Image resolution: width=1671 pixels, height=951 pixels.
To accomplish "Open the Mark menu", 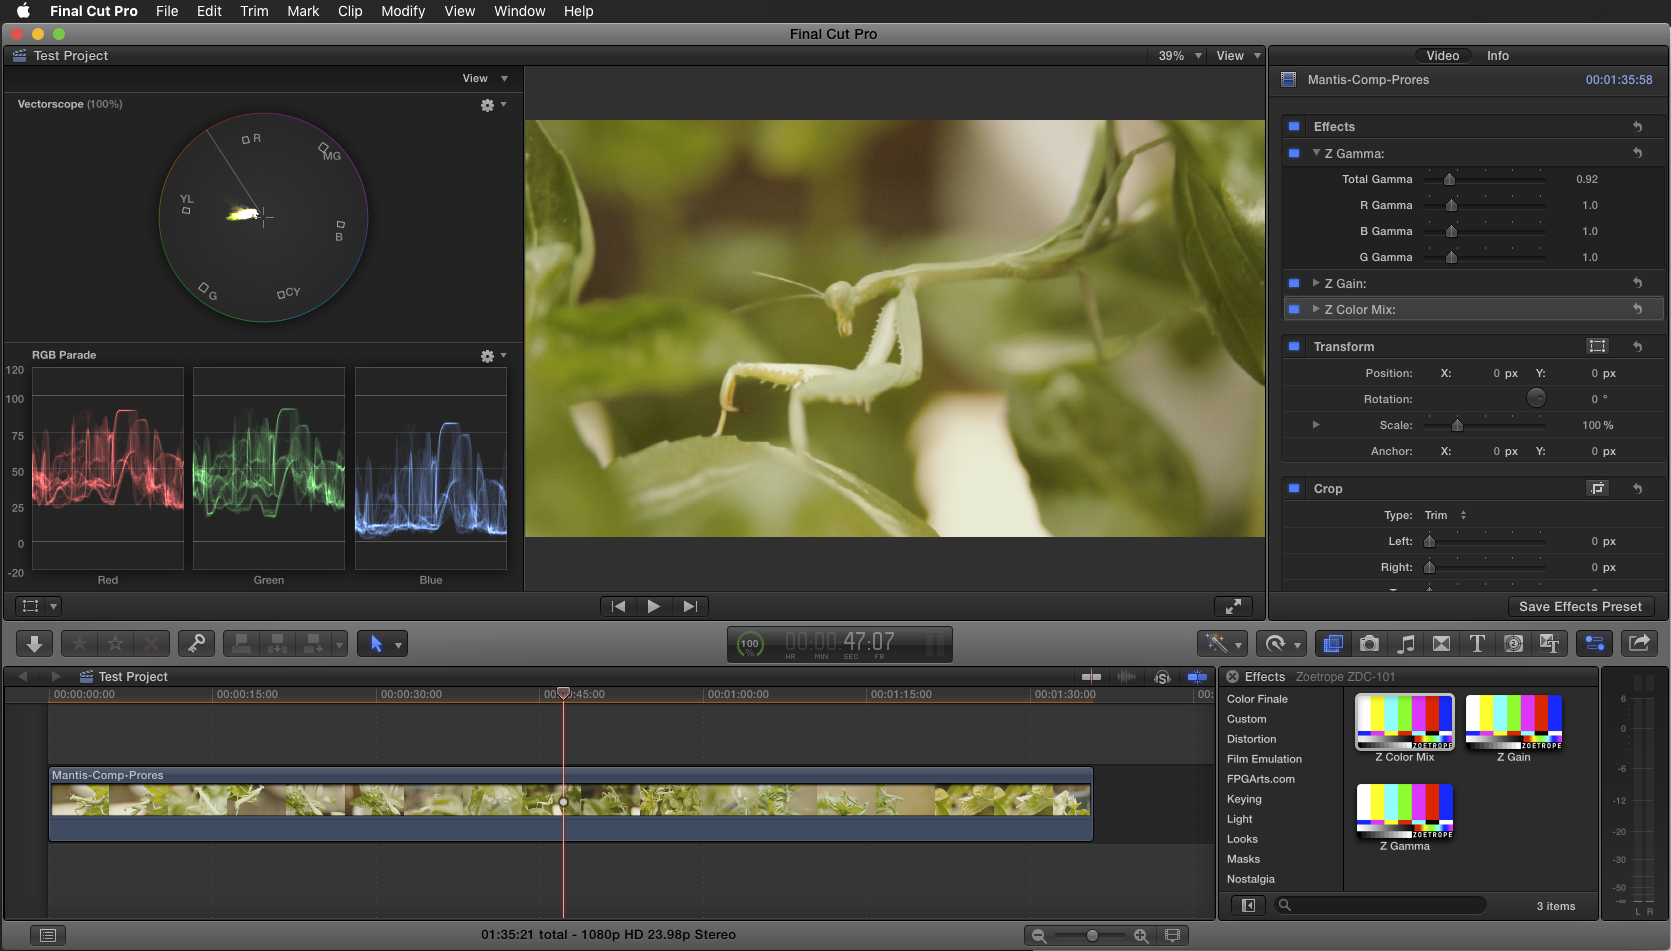I will tap(303, 11).
